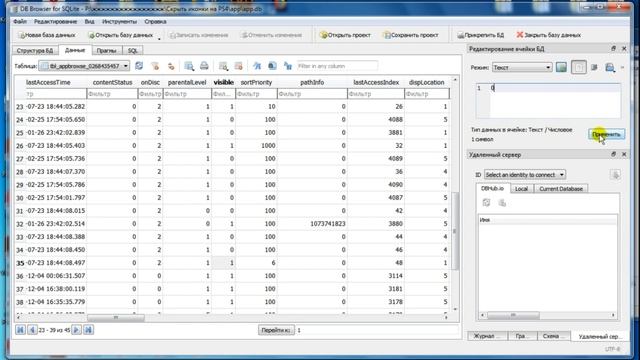This screenshot has width=640, height=360.
Task: Clear sorting order icon
Action: [x=171, y=66]
